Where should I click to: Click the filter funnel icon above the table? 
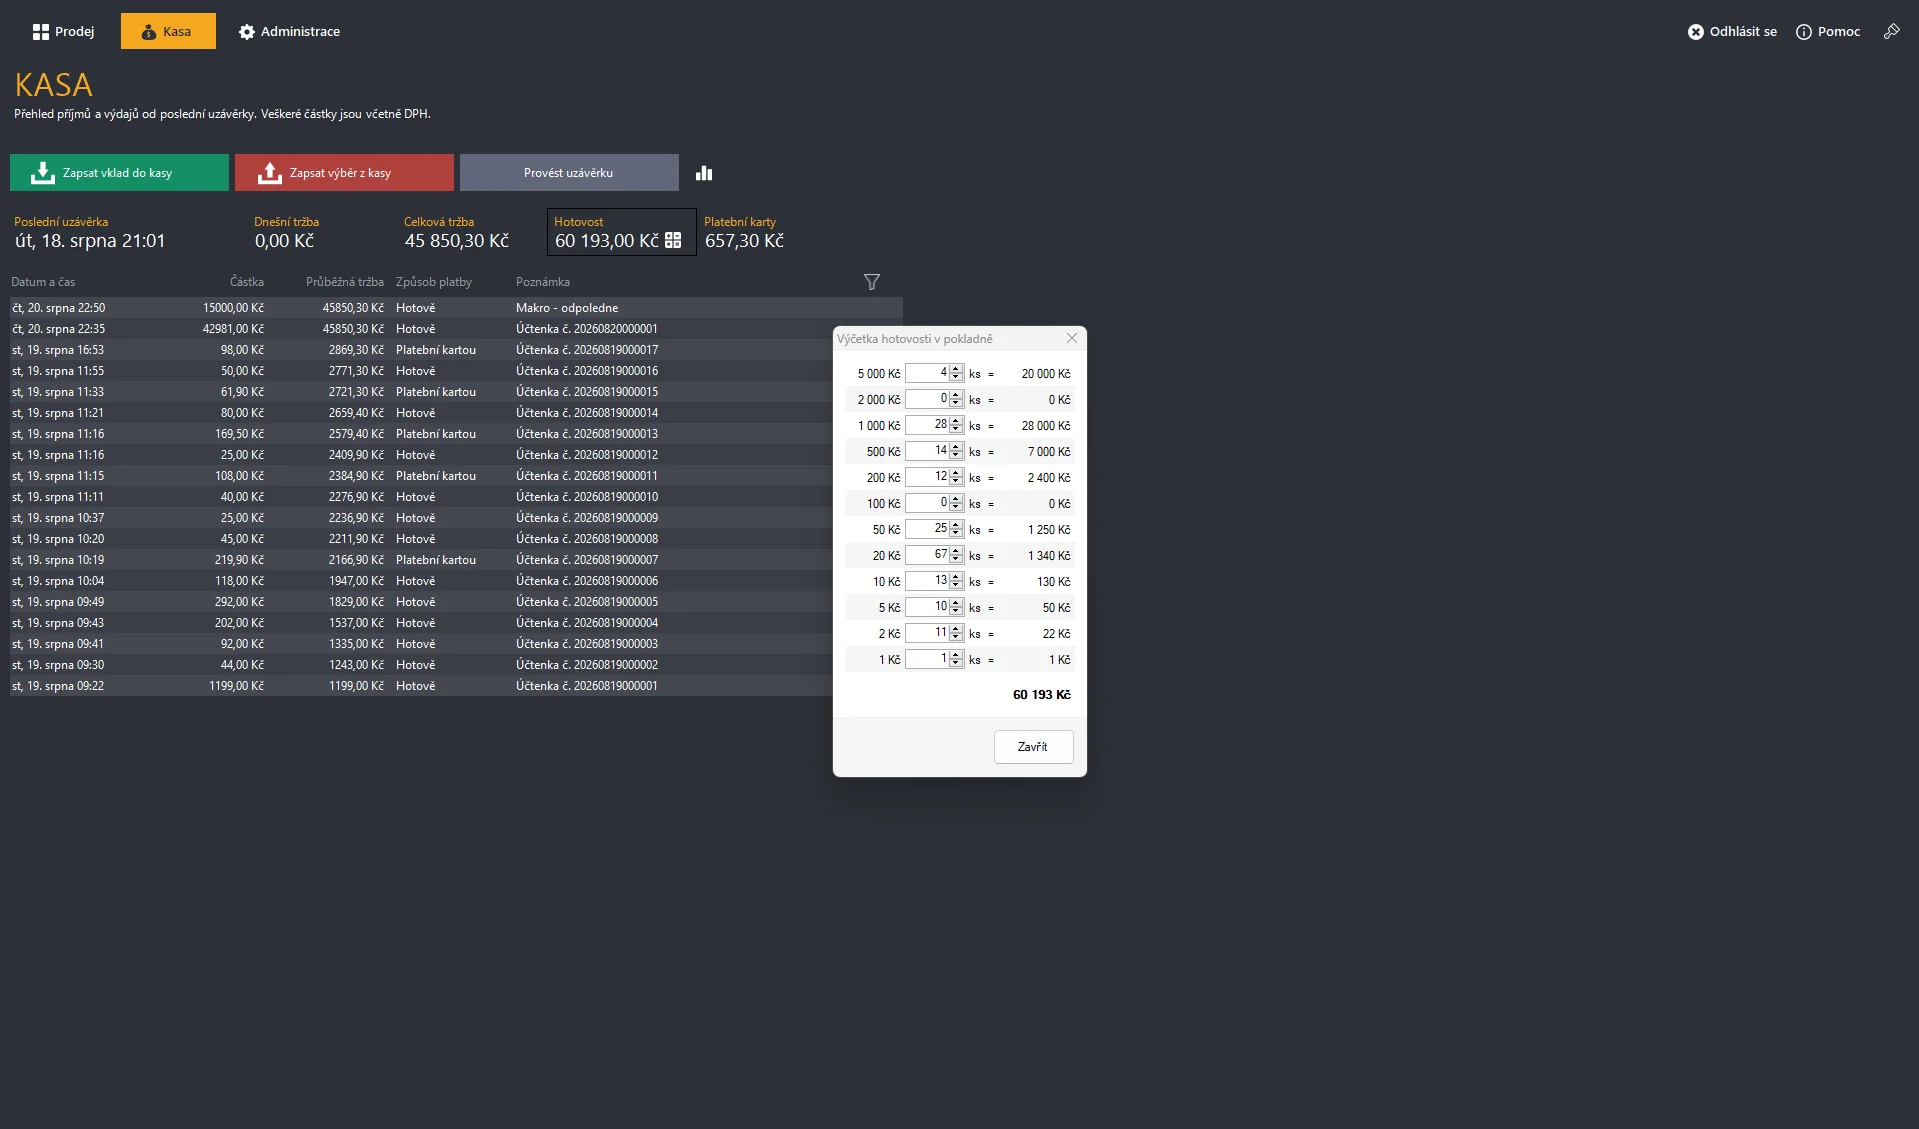(x=872, y=282)
